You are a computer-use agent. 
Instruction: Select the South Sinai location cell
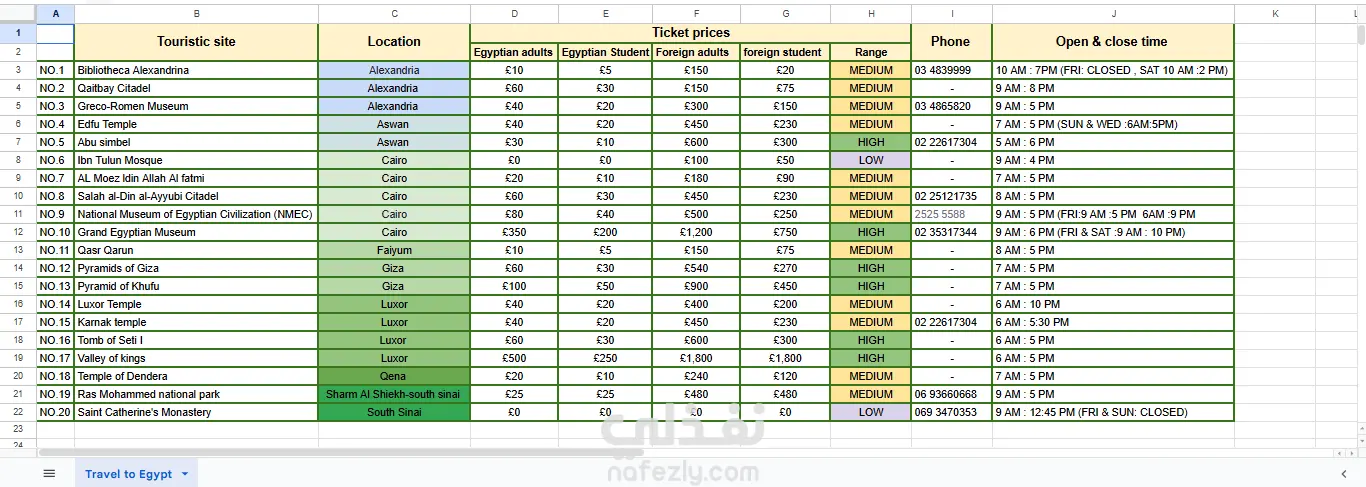pos(394,412)
